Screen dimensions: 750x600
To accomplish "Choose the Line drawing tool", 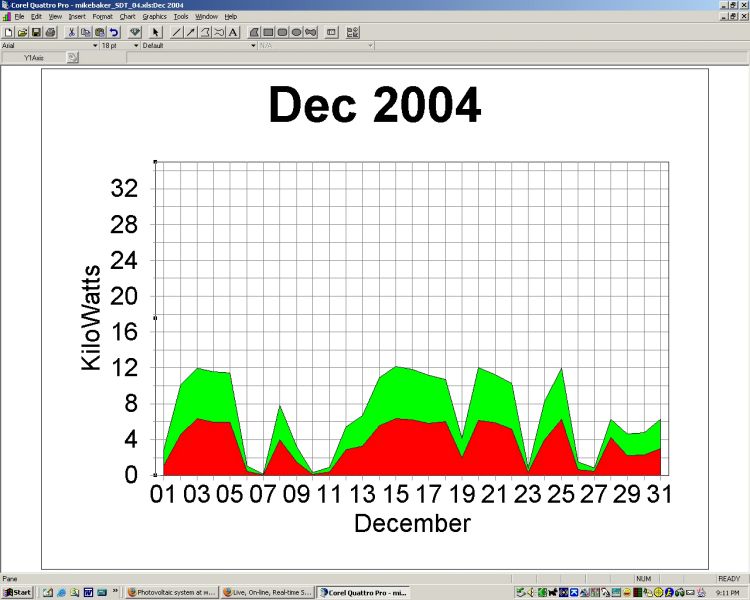I will coord(177,32).
